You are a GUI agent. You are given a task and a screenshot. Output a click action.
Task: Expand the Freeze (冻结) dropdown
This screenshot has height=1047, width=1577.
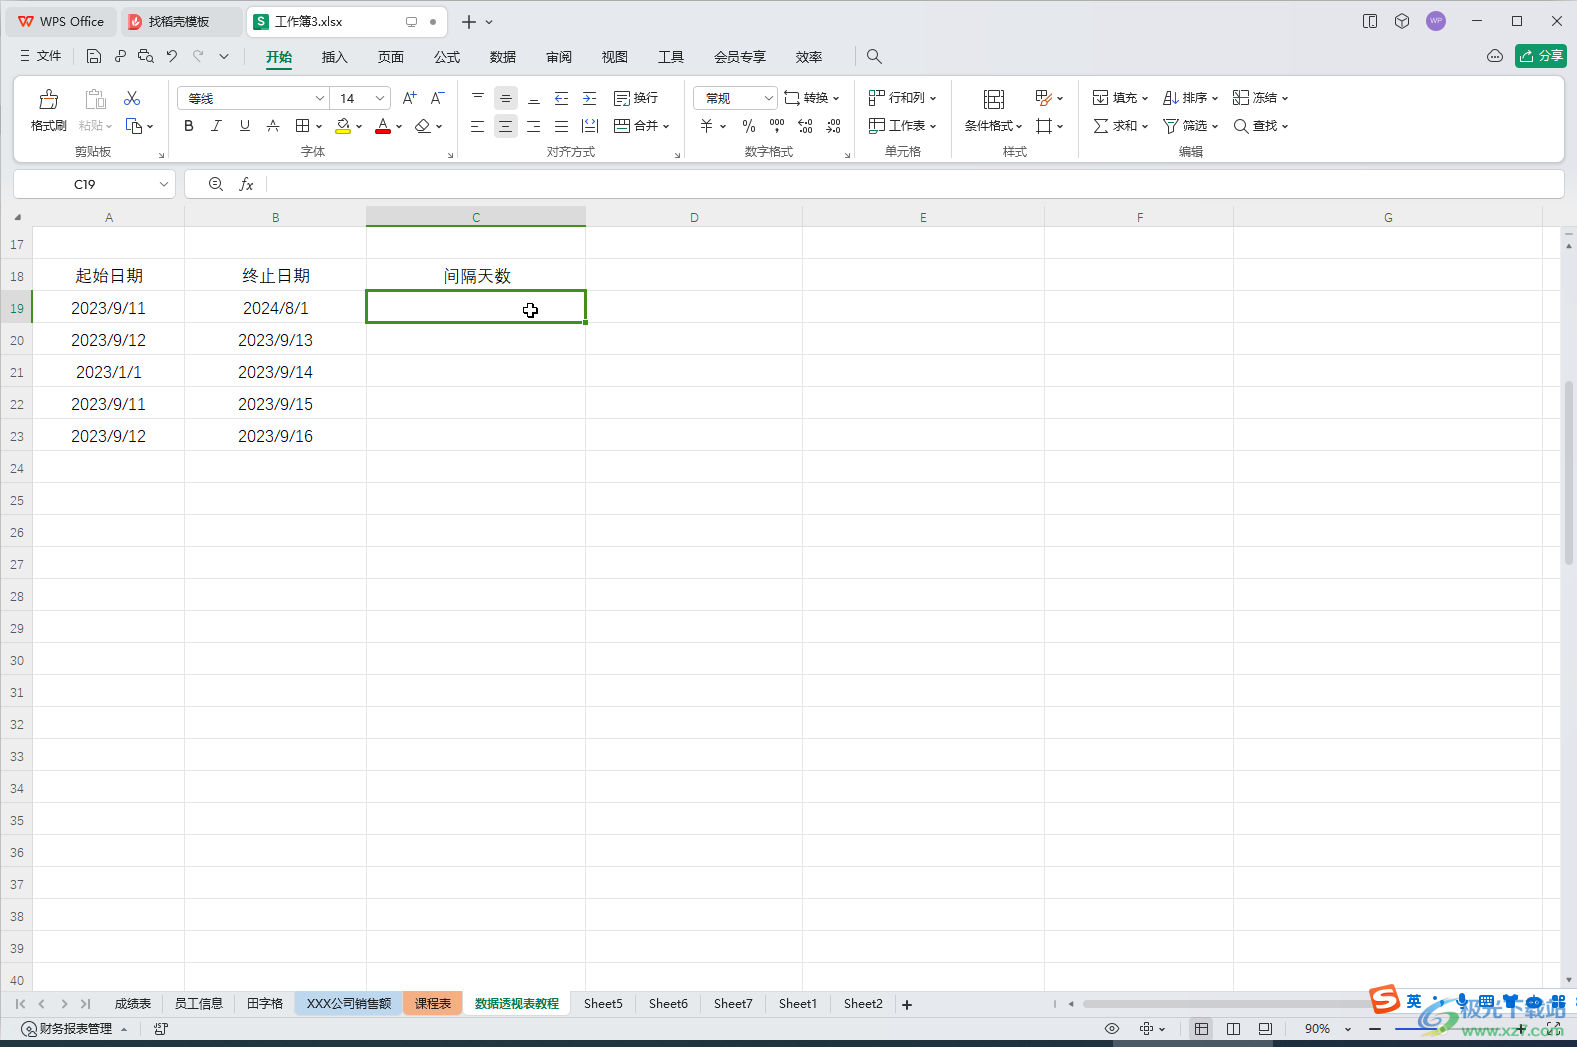pos(1285,98)
